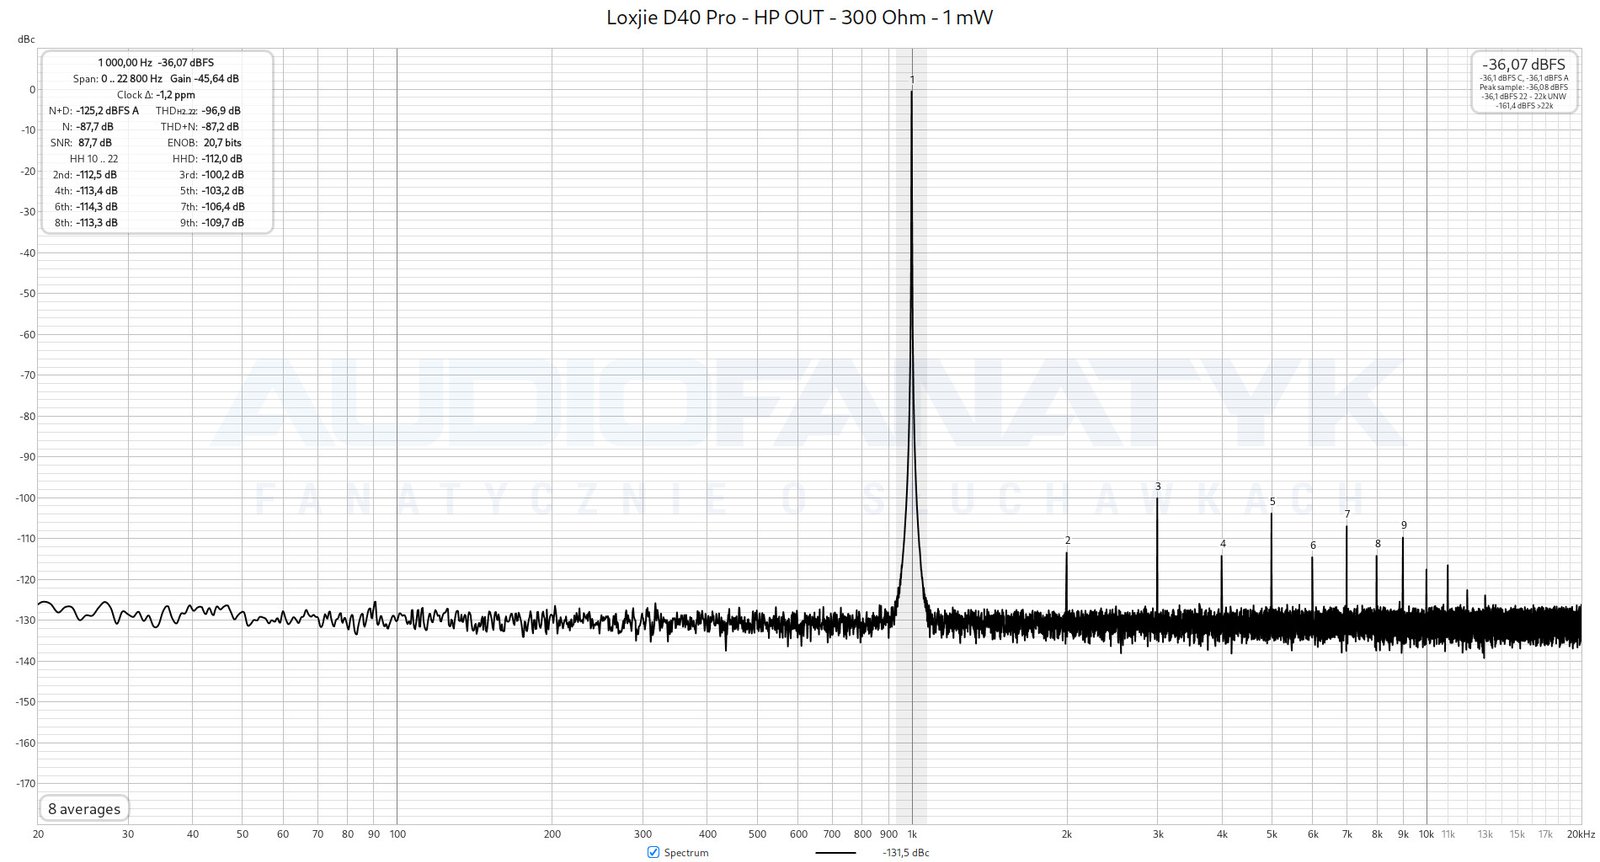The image size is (1600, 862).
Task: Click the large -36,07 dBFS level readout
Action: tap(1524, 65)
